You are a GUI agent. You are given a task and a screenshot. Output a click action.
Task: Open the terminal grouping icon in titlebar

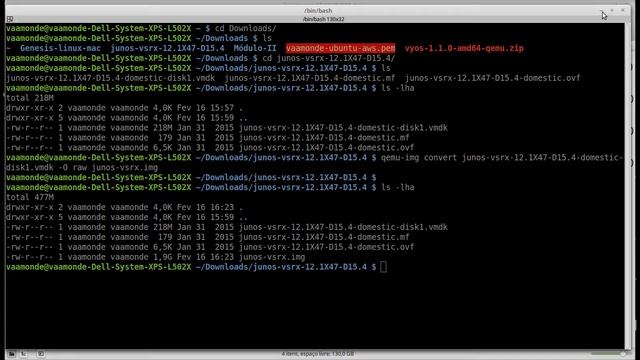coord(10,19)
